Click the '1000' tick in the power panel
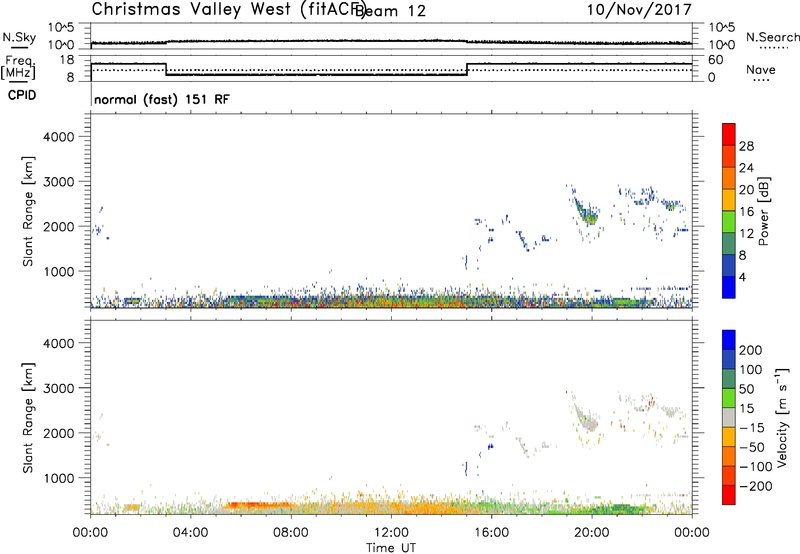The height and width of the screenshot is (554, 800). tap(59, 271)
